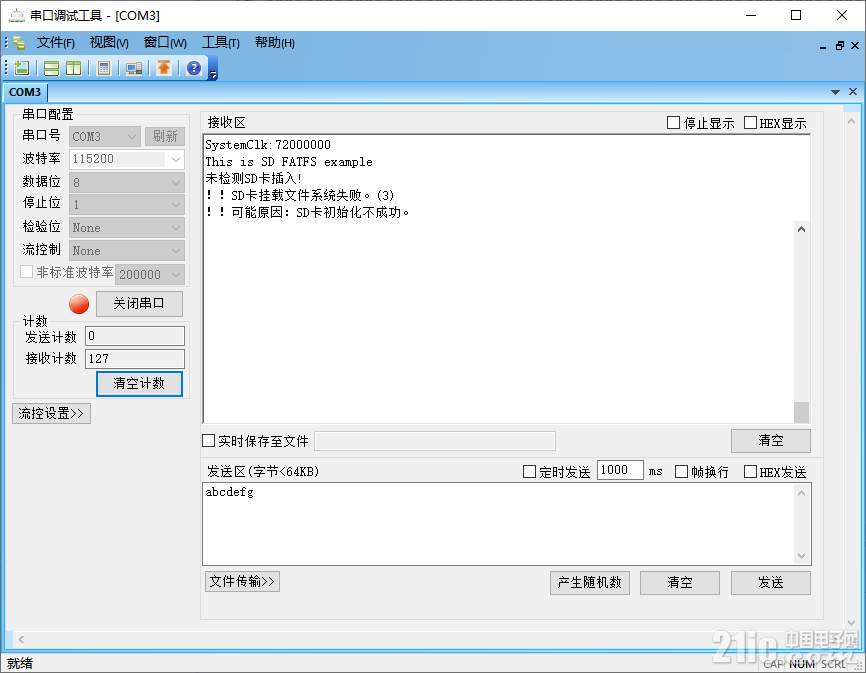Click the send area scroll down arrow

pos(801,556)
